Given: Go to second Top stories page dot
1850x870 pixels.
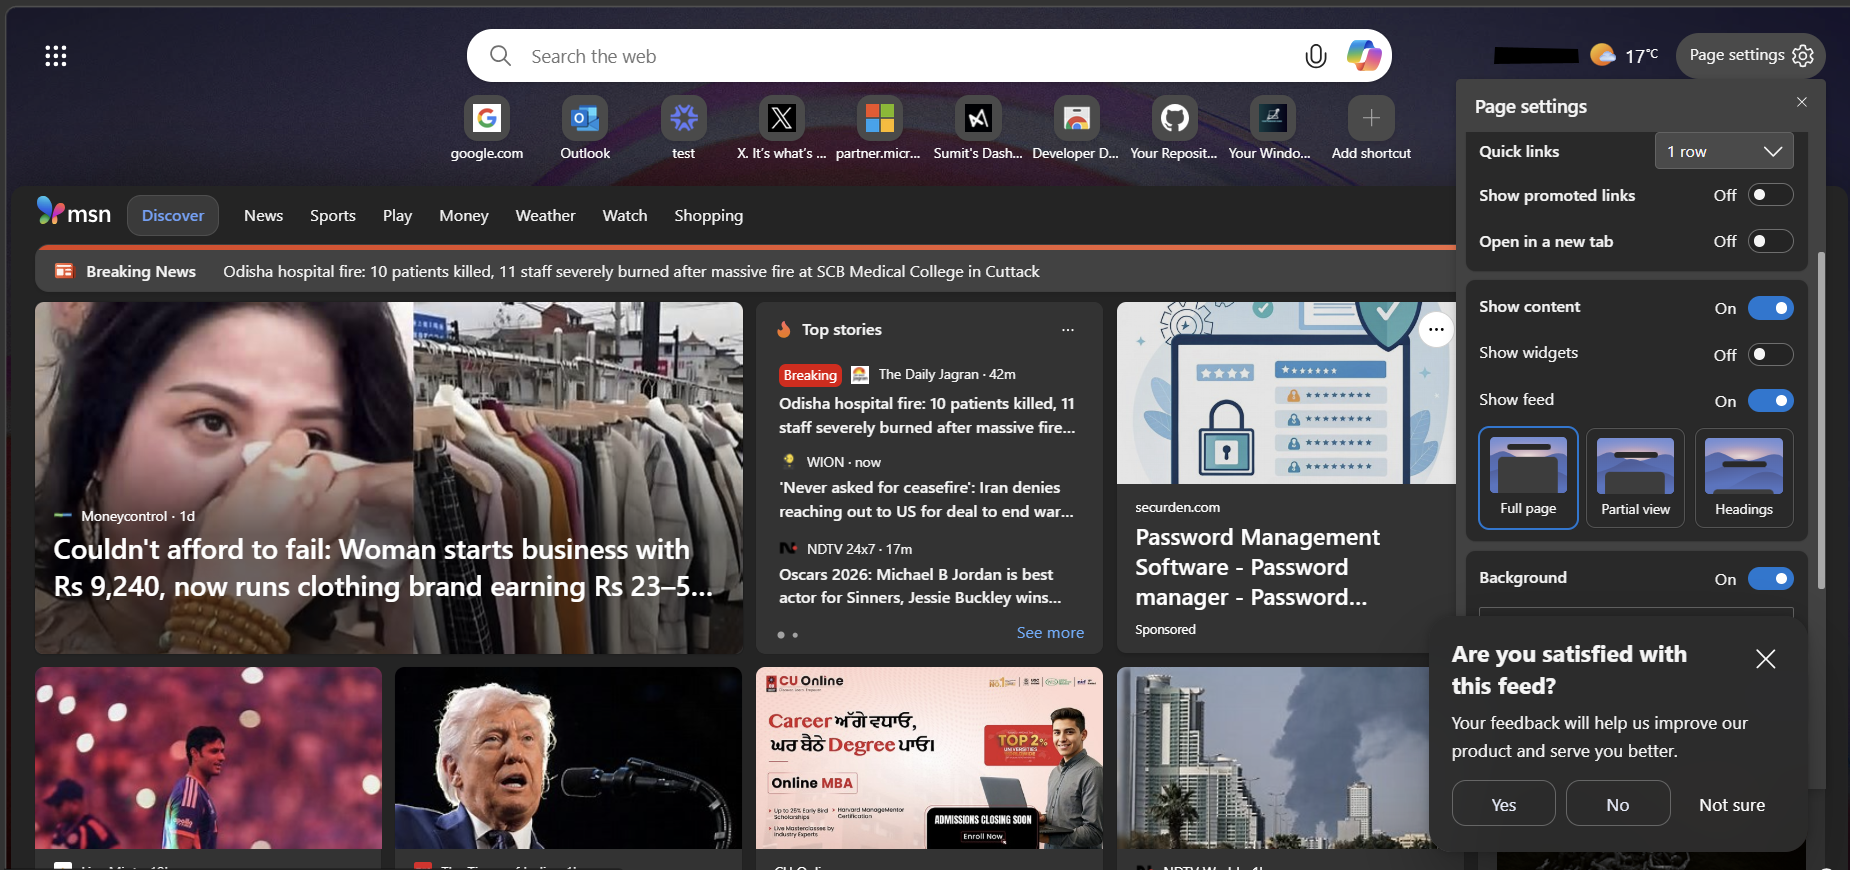Looking at the screenshot, I should tap(795, 635).
